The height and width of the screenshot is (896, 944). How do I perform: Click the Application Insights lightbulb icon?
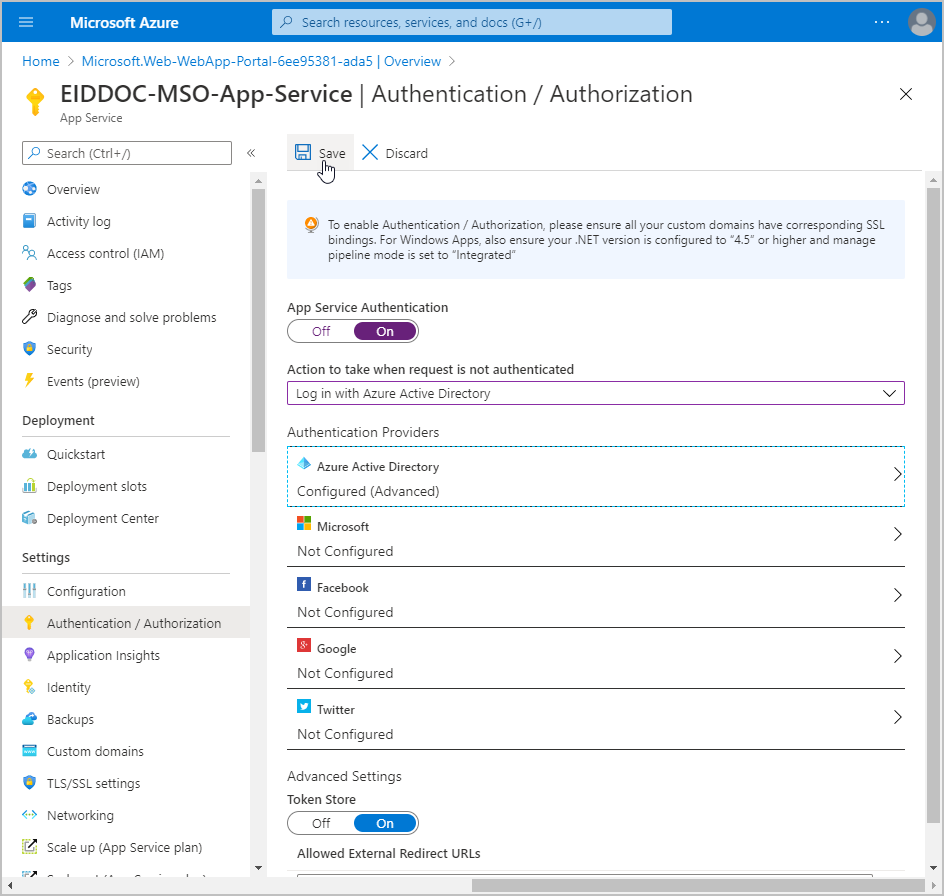(30, 656)
